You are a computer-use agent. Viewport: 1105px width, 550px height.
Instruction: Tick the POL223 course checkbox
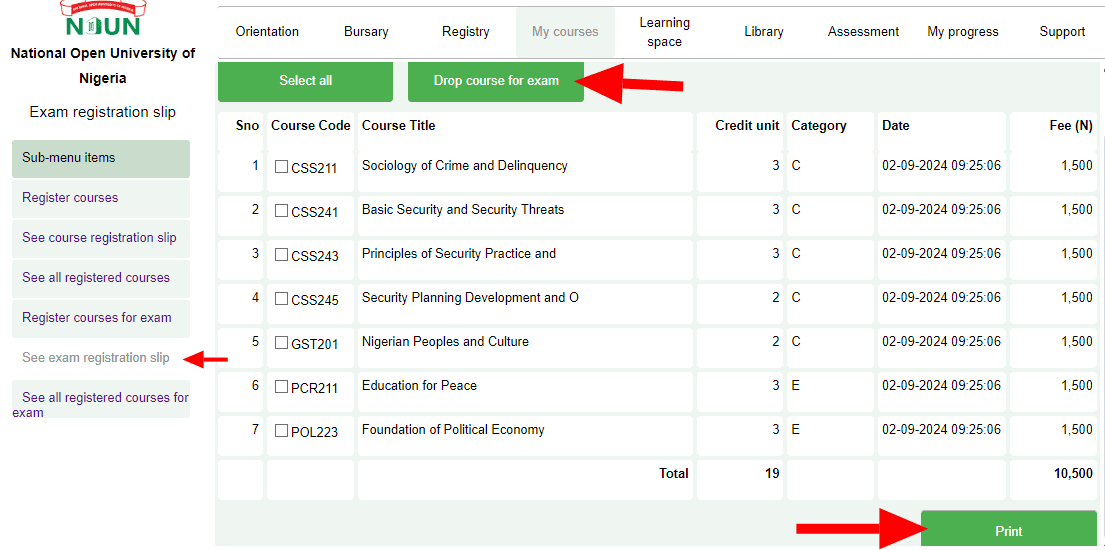[281, 430]
